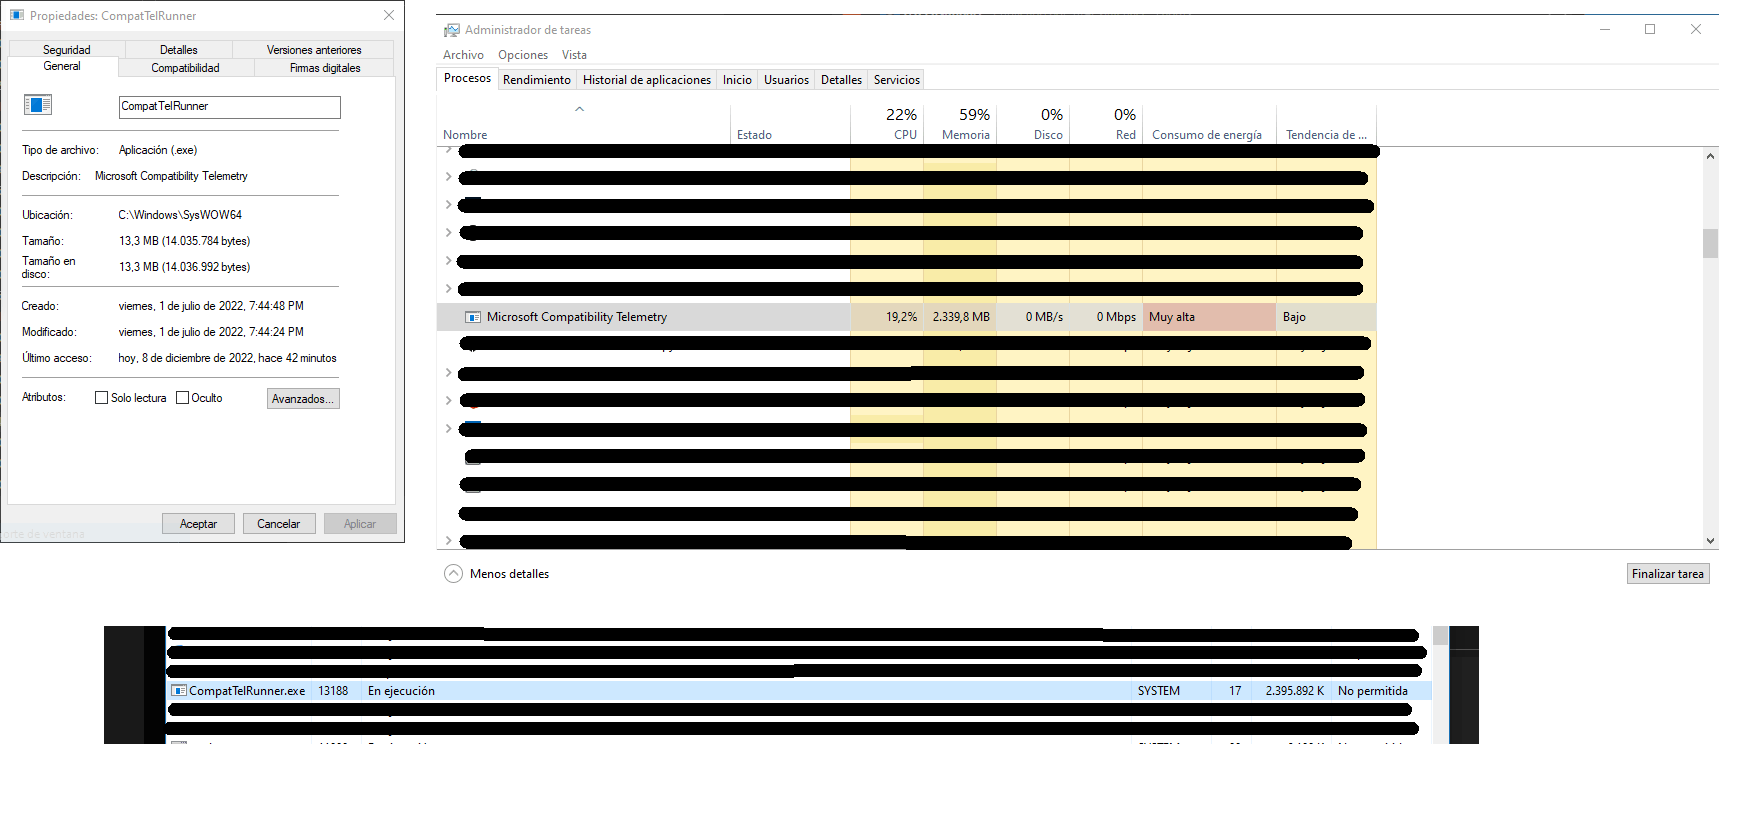1746x814 pixels.
Task: Click the Avanzados... button
Action: (x=303, y=399)
